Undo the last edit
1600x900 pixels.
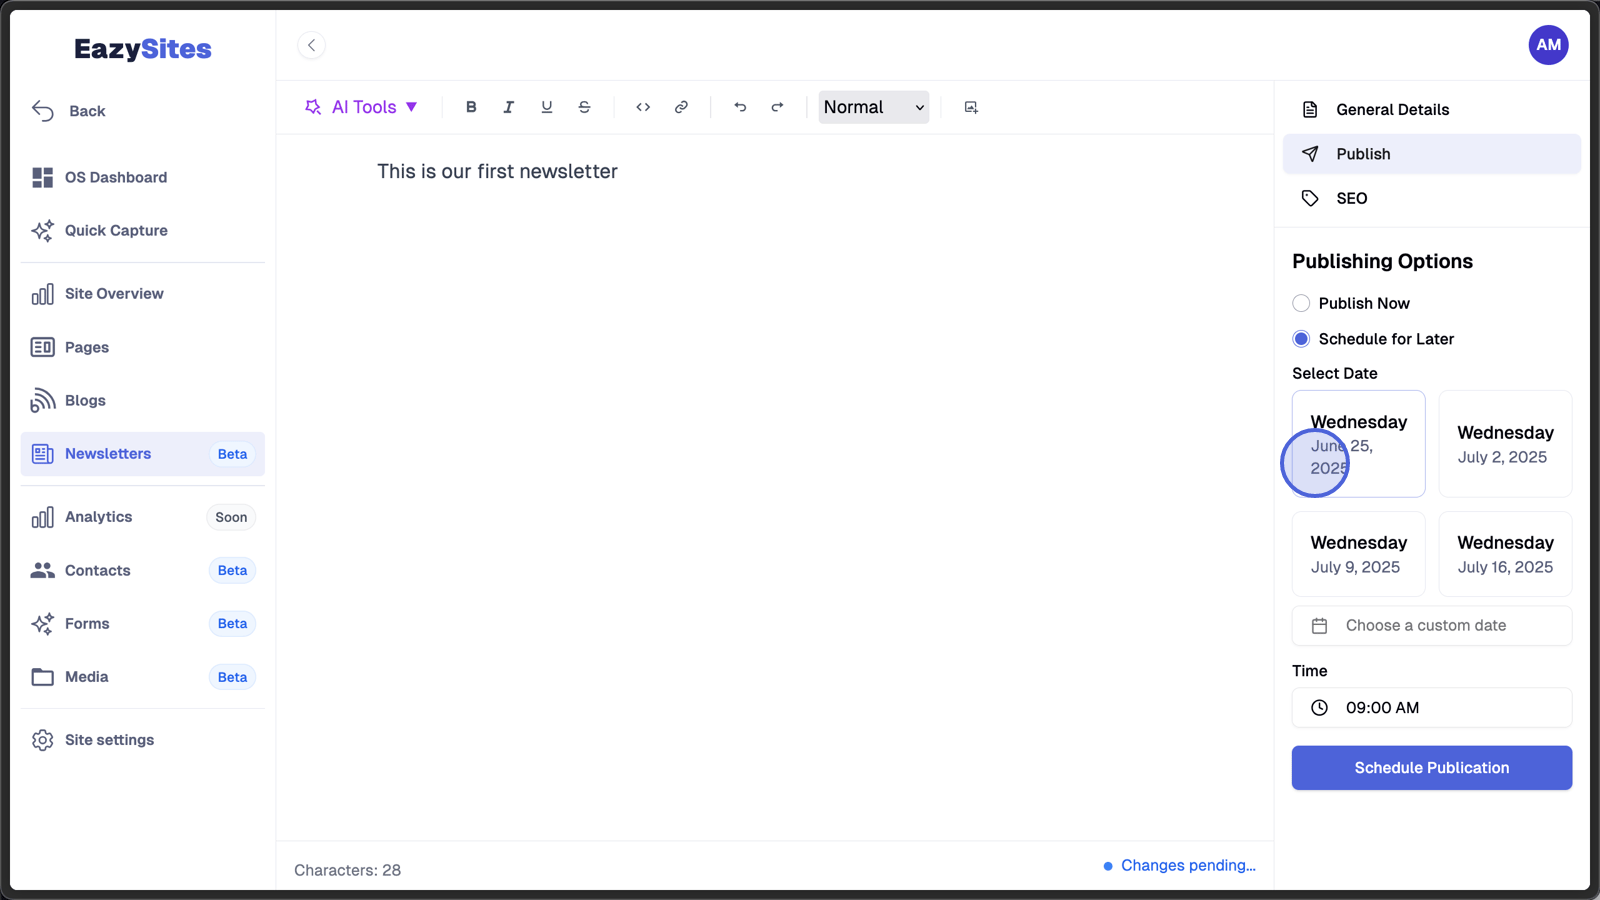click(740, 107)
